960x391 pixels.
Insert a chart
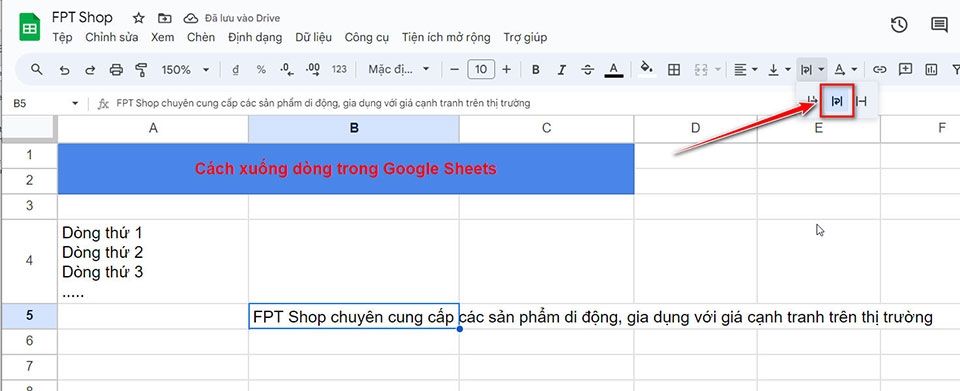coord(931,70)
